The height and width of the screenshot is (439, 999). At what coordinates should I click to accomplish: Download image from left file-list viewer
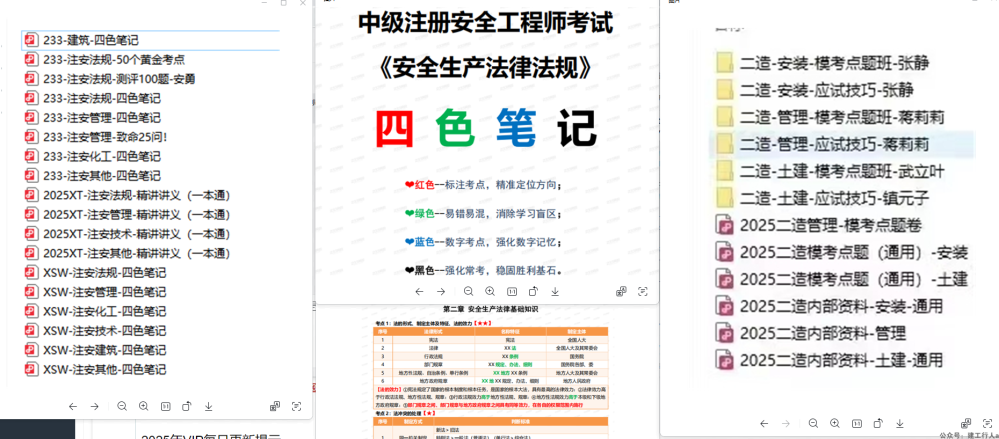point(208,406)
